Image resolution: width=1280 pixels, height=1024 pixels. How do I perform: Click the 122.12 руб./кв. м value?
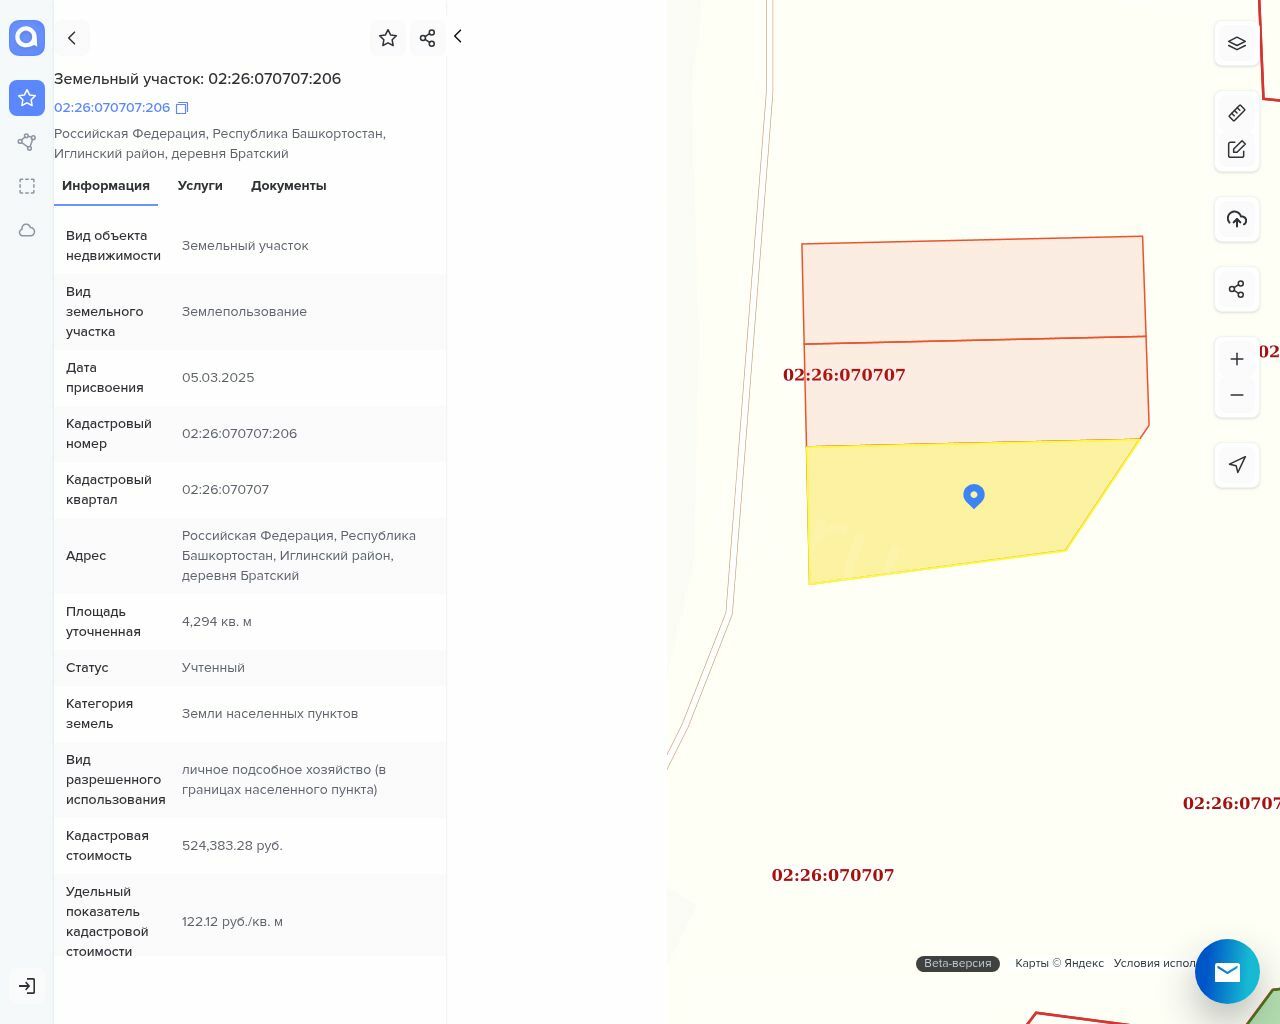[232, 922]
